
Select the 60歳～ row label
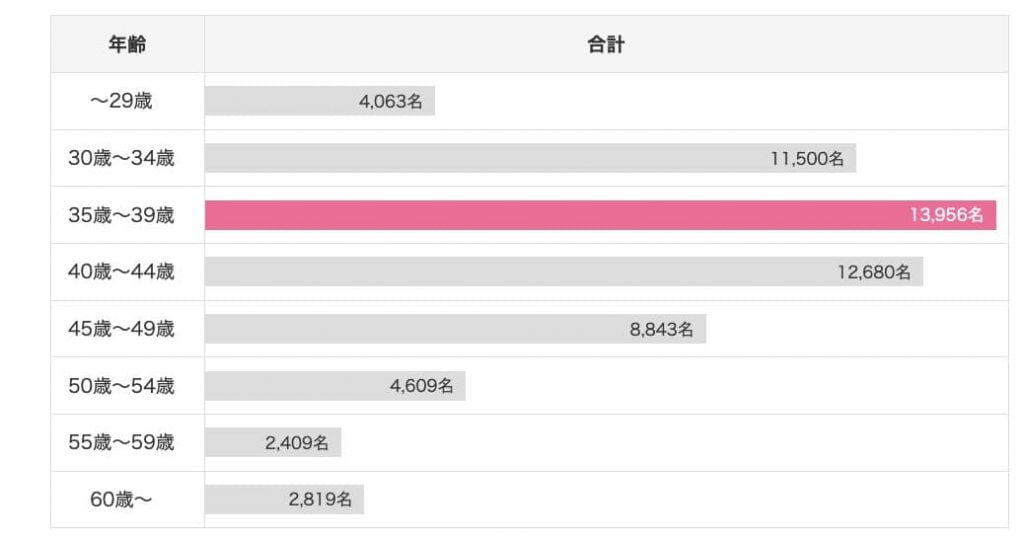pos(121,500)
